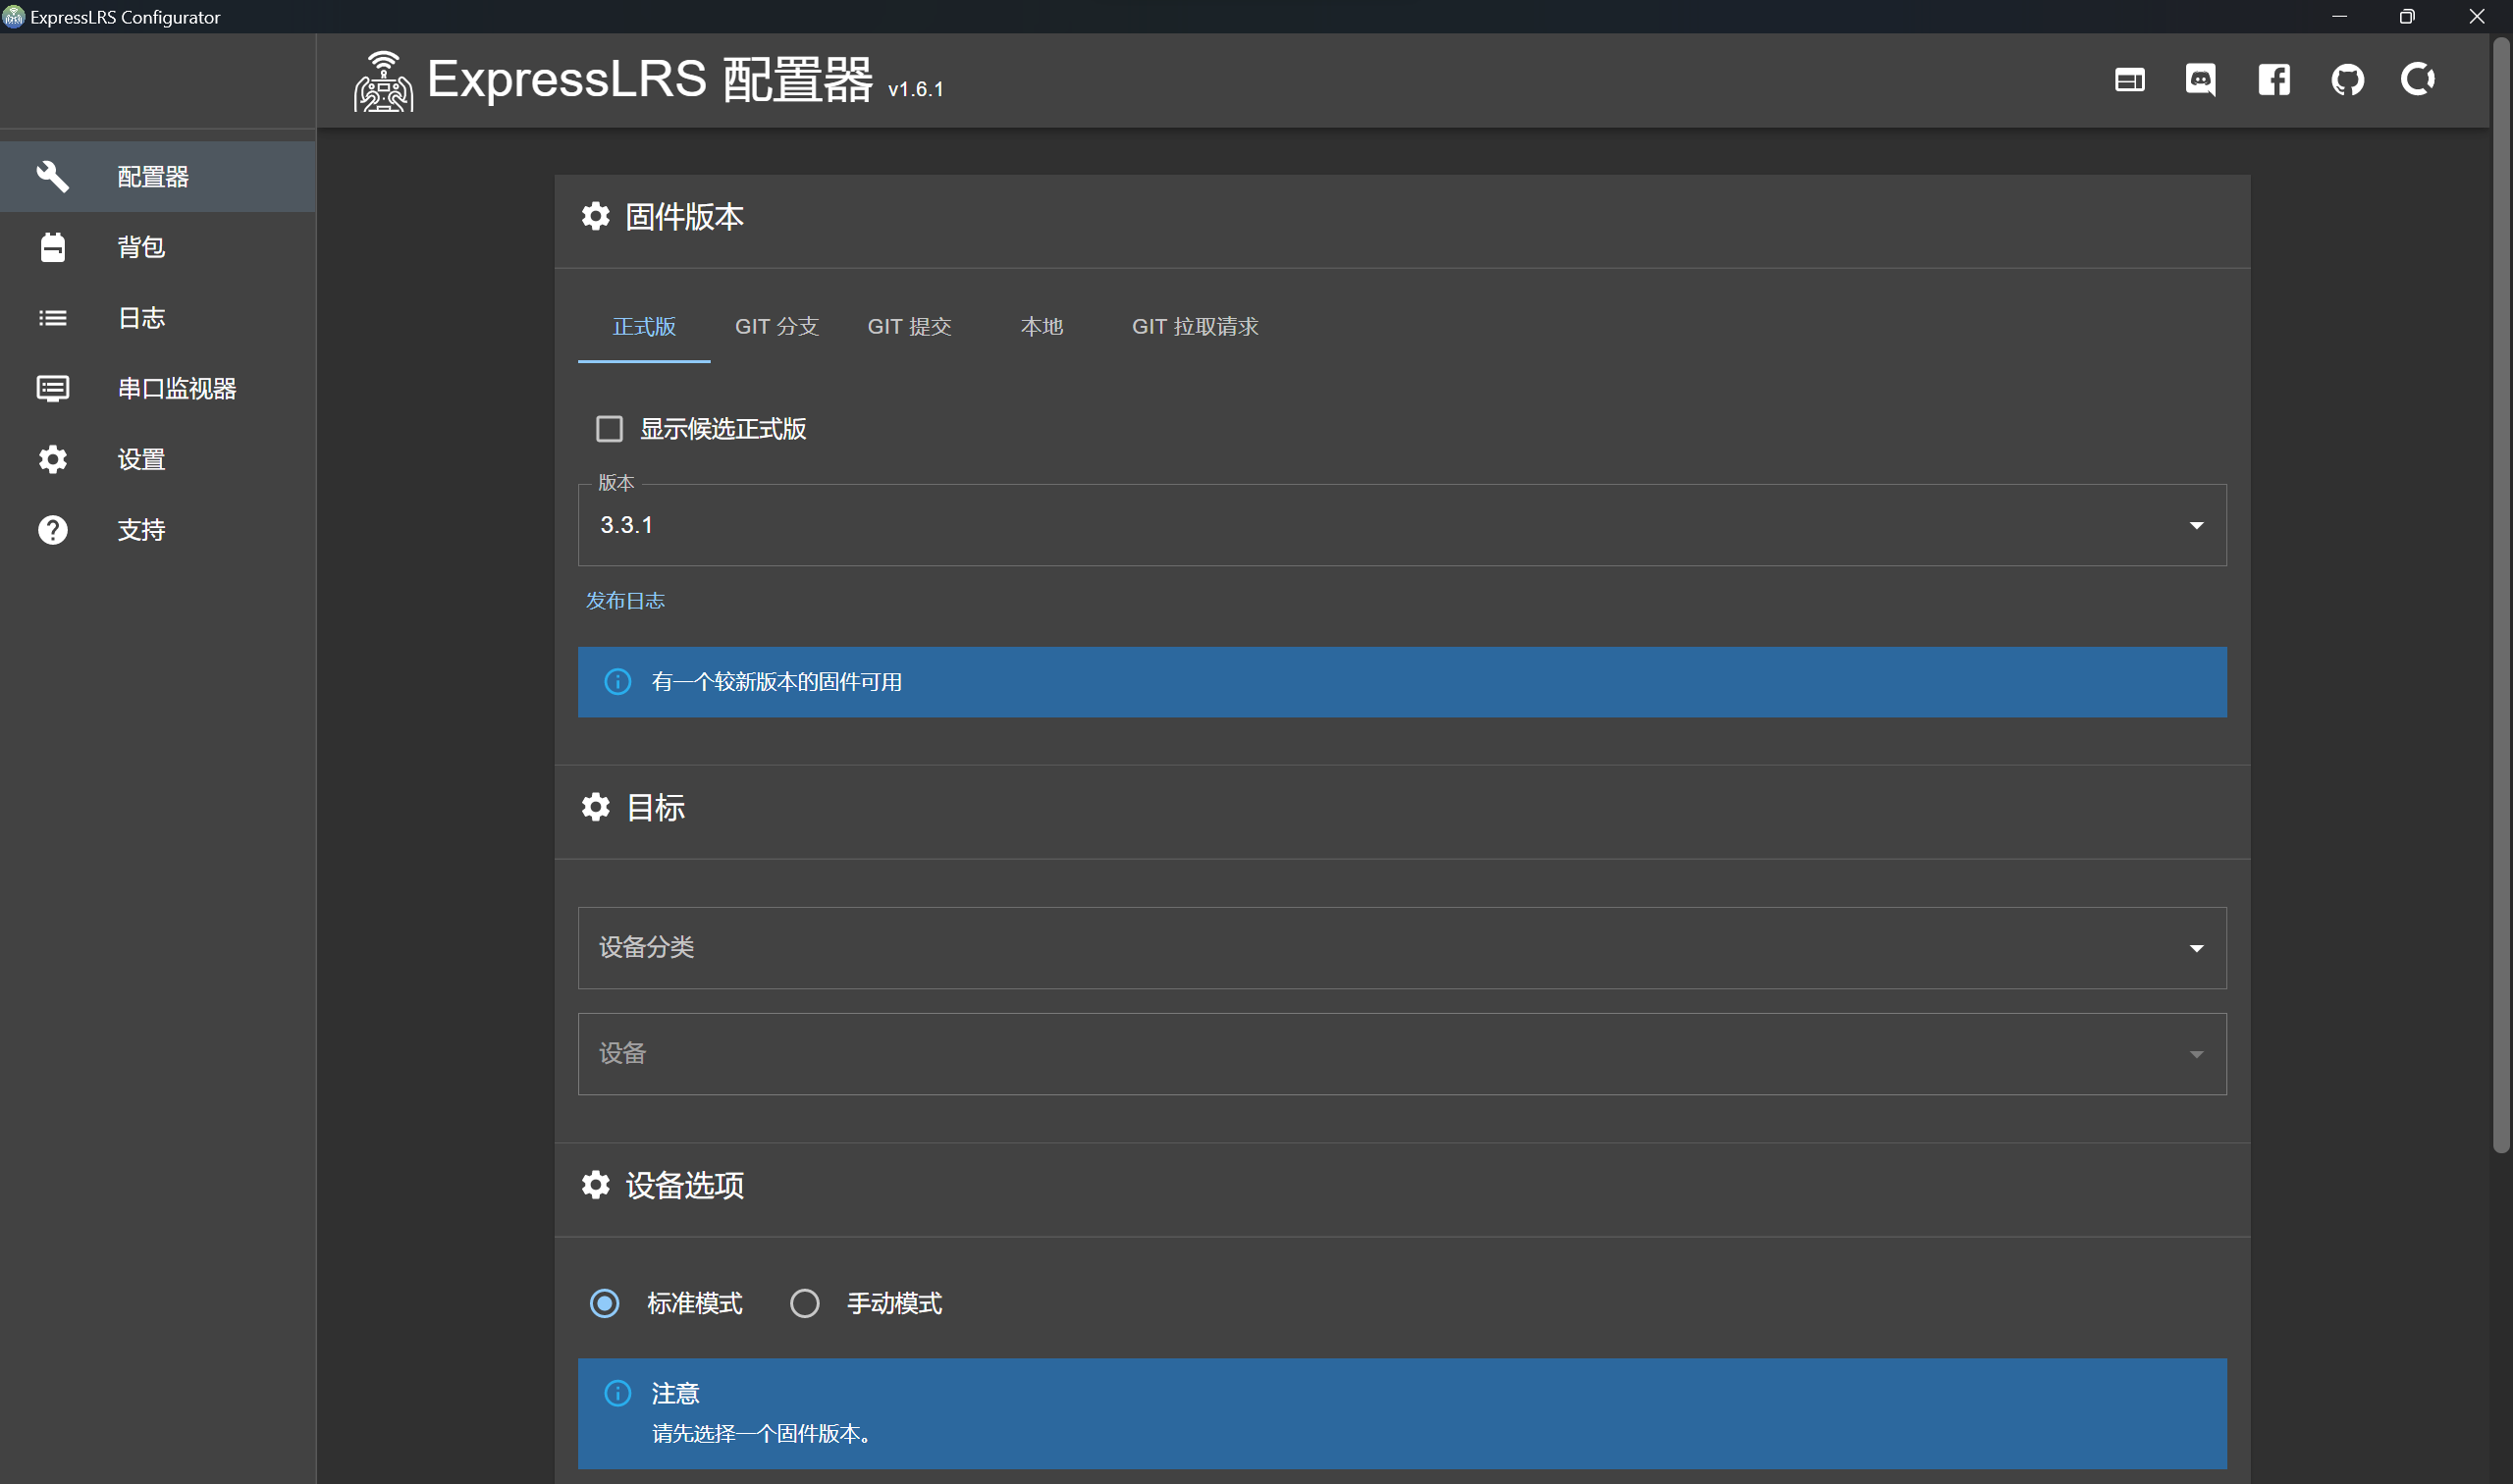This screenshot has width=2513, height=1484.
Task: Switch to GIT 分支 tab
Action: click(x=776, y=327)
